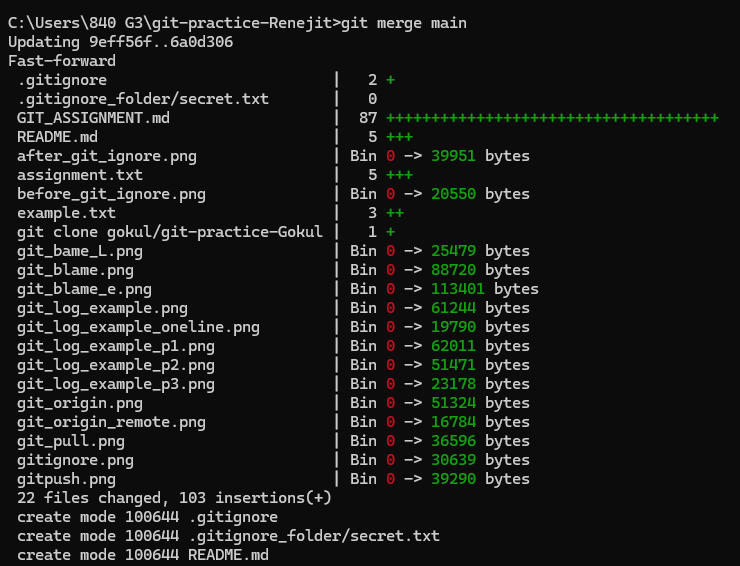Click the green plus bar for GIT_ASSIGNMENT.md
This screenshot has width=740, height=566.
(552, 118)
